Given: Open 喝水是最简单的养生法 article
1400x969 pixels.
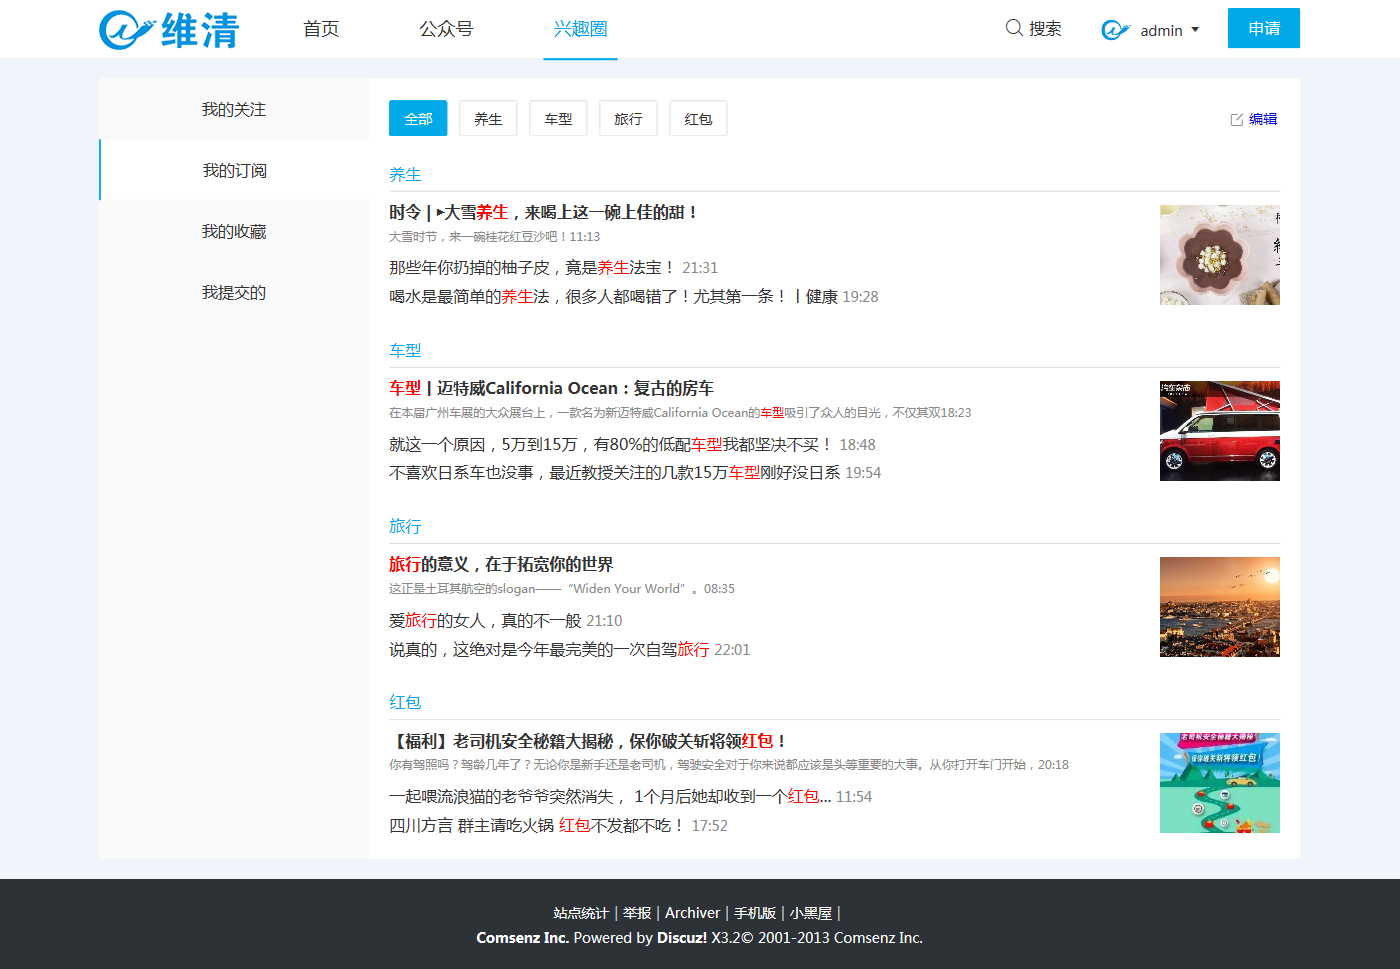Looking at the screenshot, I should [613, 296].
